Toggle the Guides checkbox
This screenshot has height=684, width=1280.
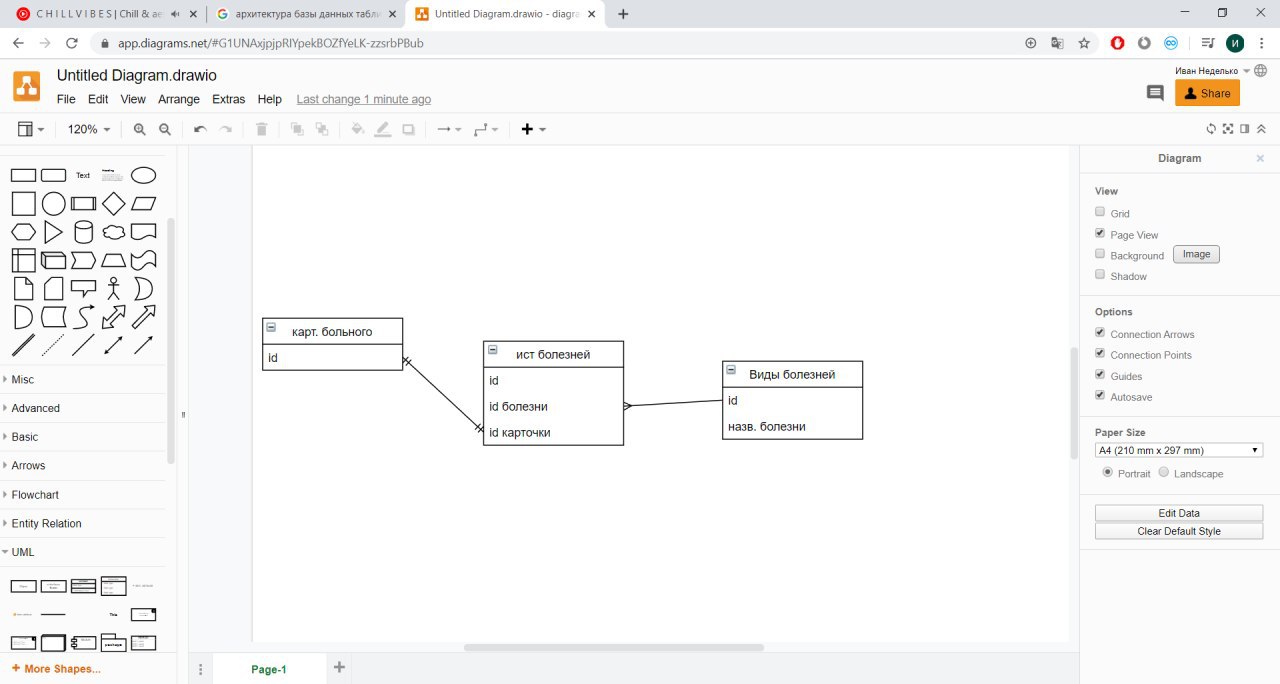point(1100,374)
